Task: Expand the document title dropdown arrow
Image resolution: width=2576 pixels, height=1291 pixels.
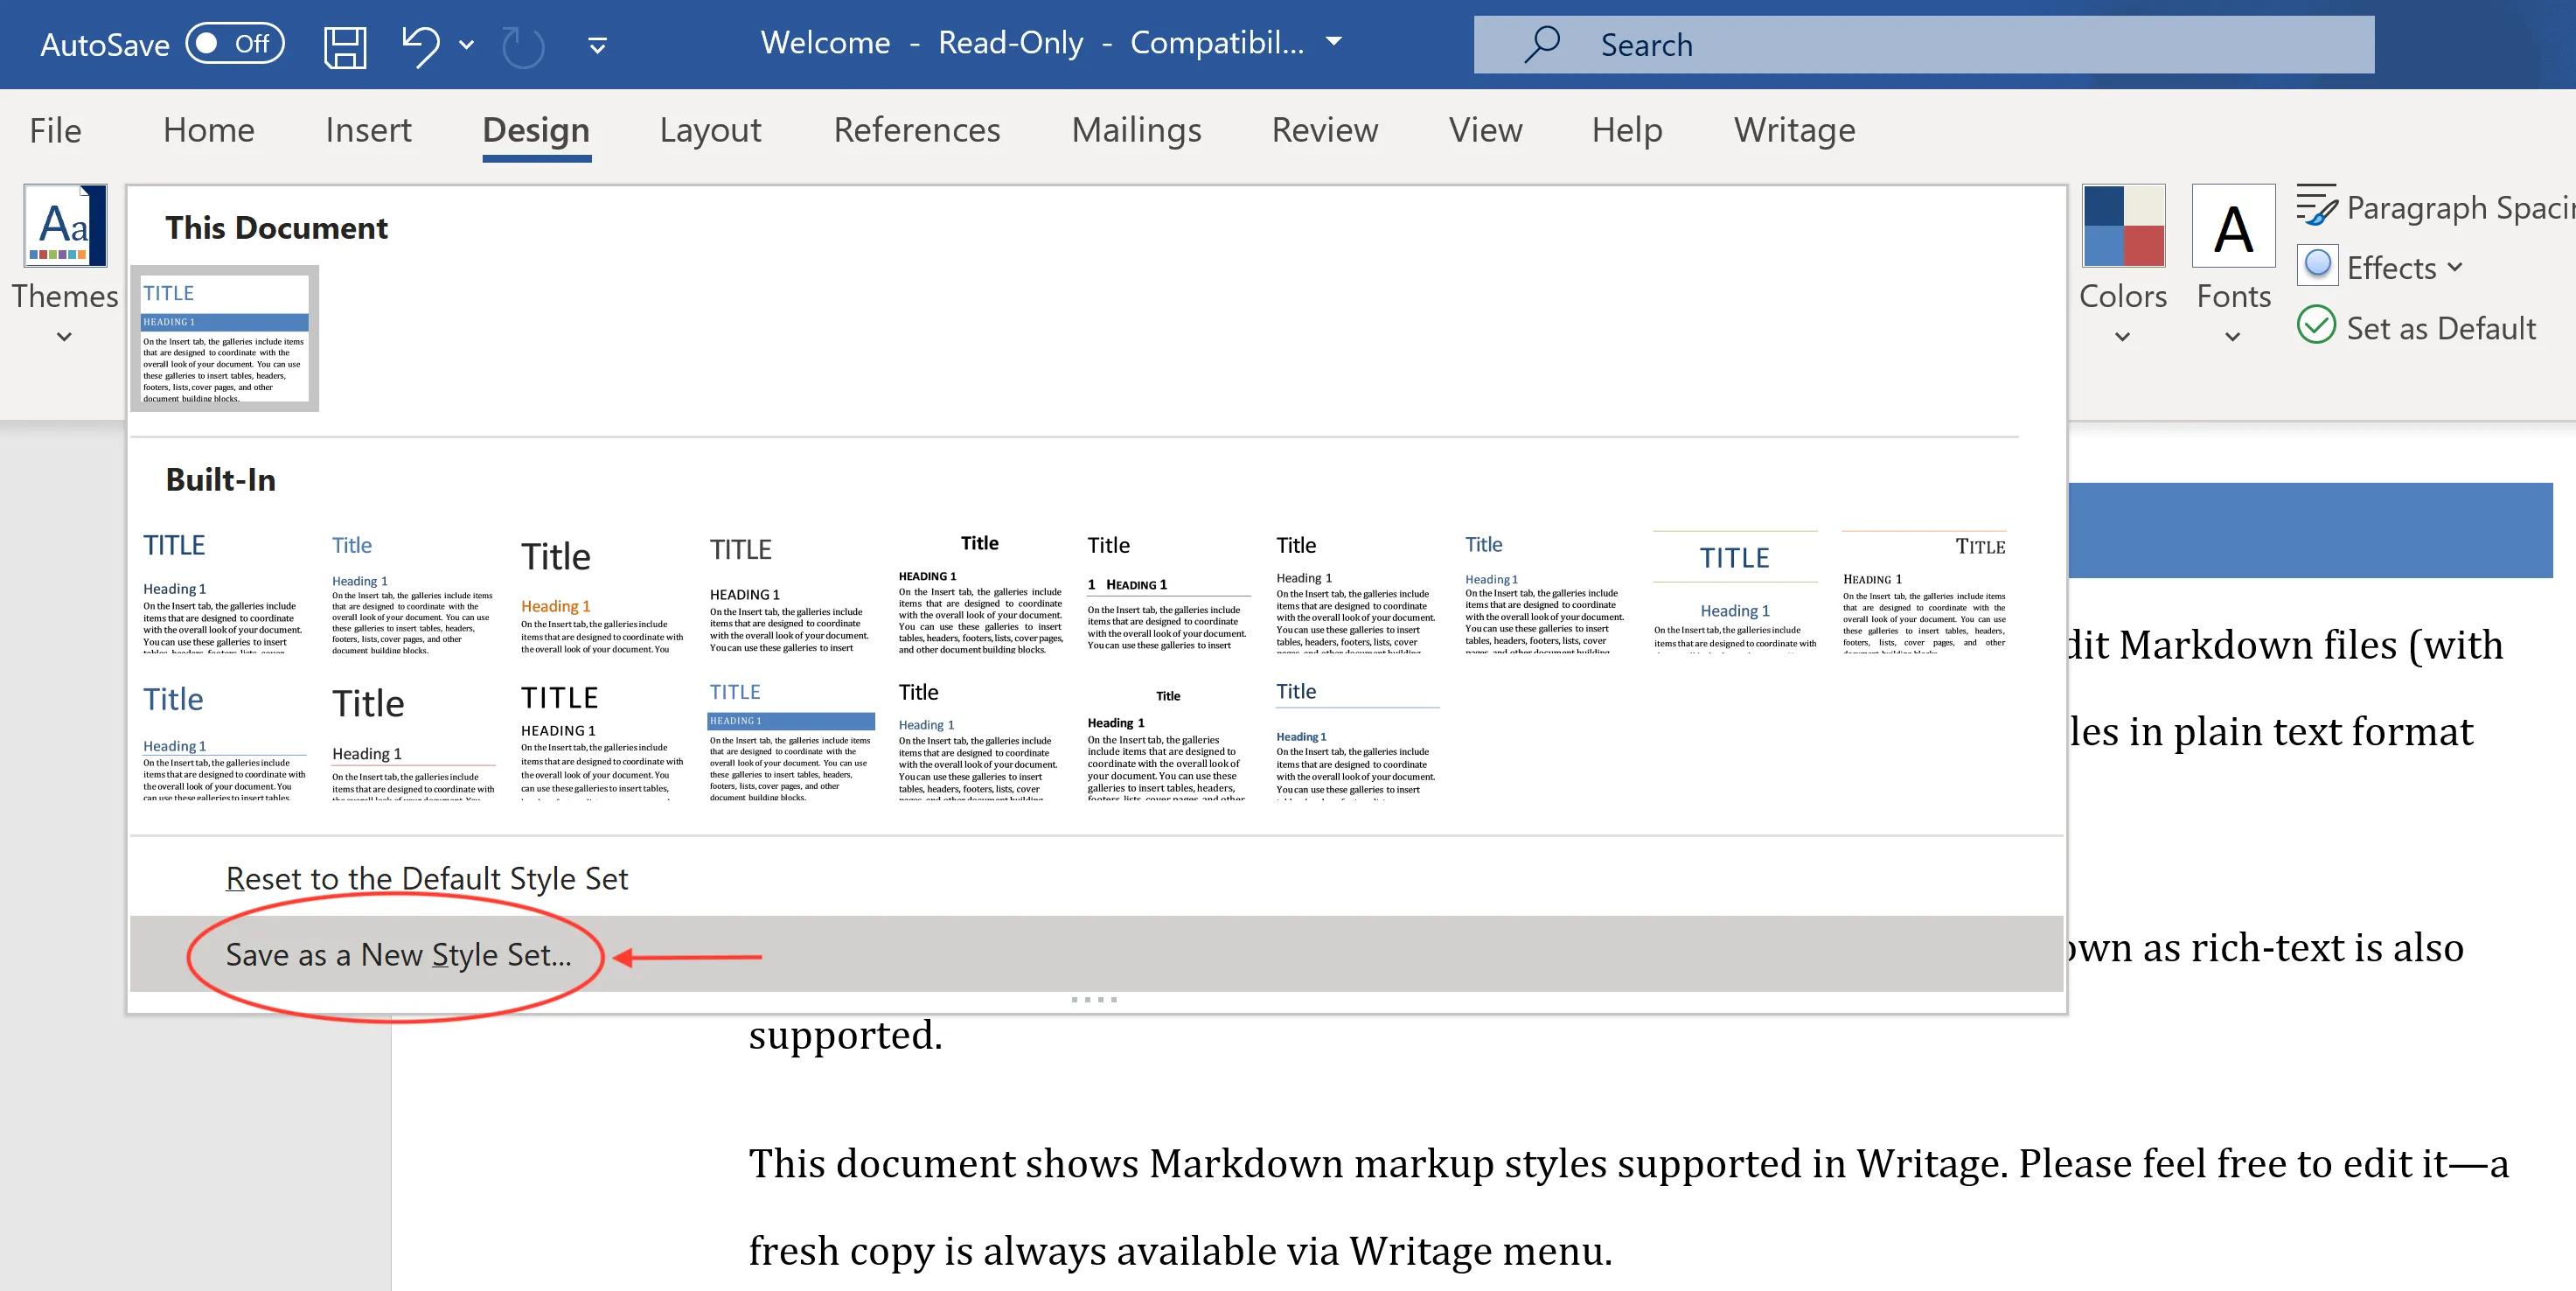Action: (1334, 42)
